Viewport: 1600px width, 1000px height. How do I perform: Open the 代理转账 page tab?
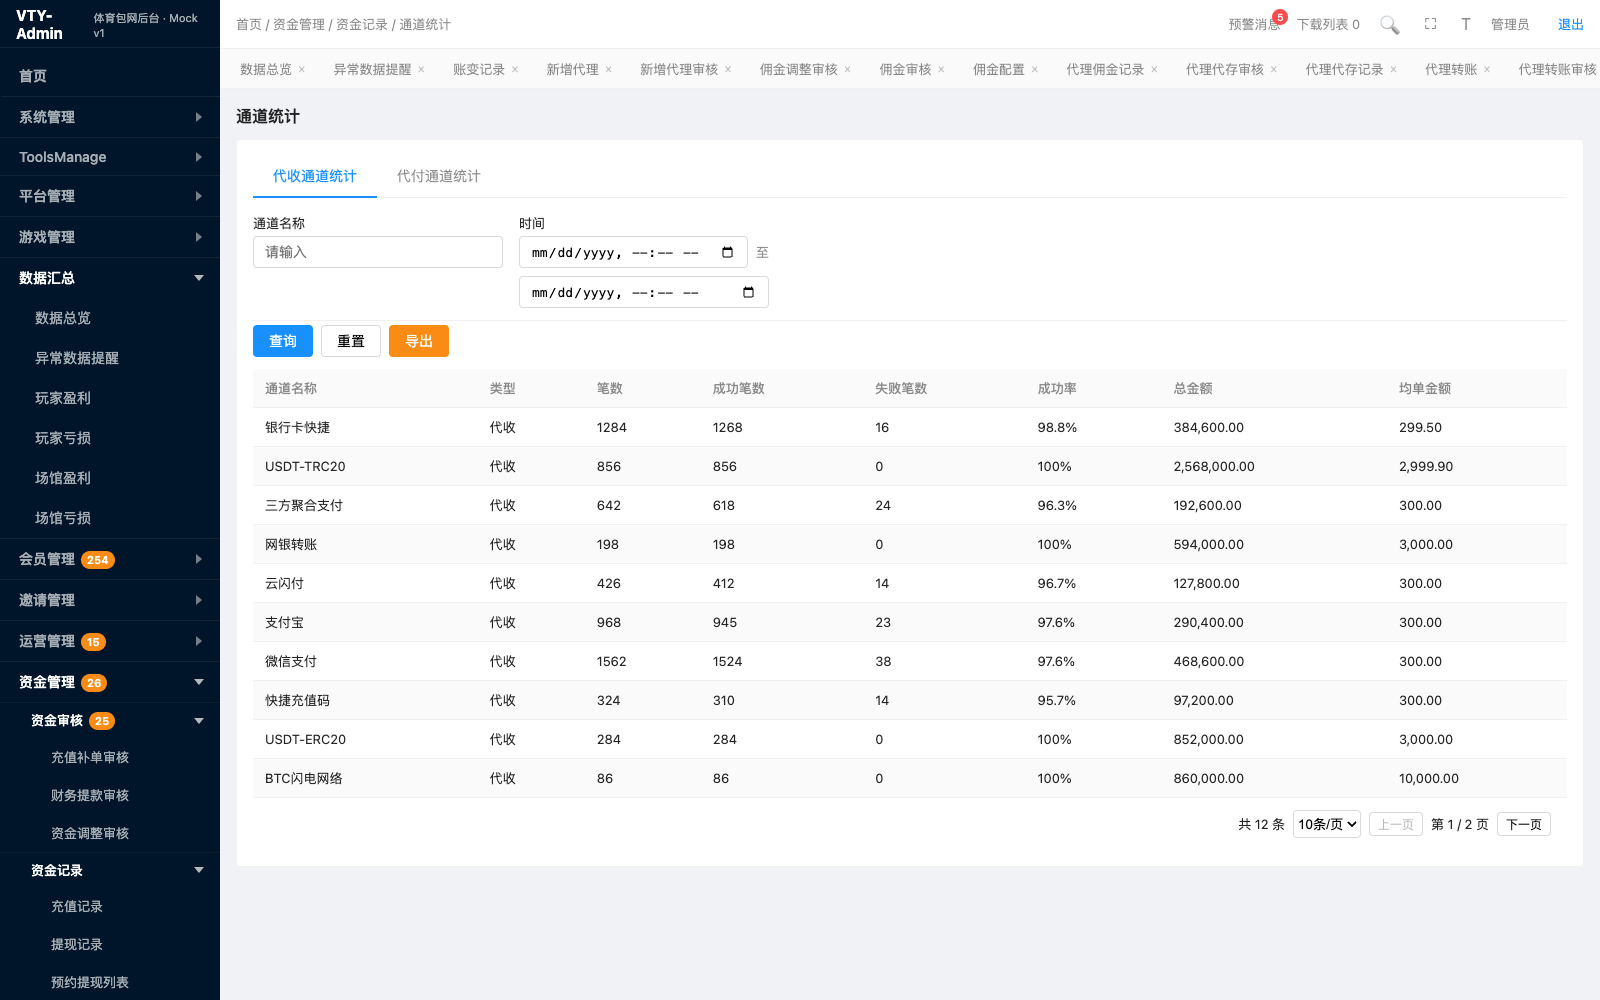[1450, 69]
